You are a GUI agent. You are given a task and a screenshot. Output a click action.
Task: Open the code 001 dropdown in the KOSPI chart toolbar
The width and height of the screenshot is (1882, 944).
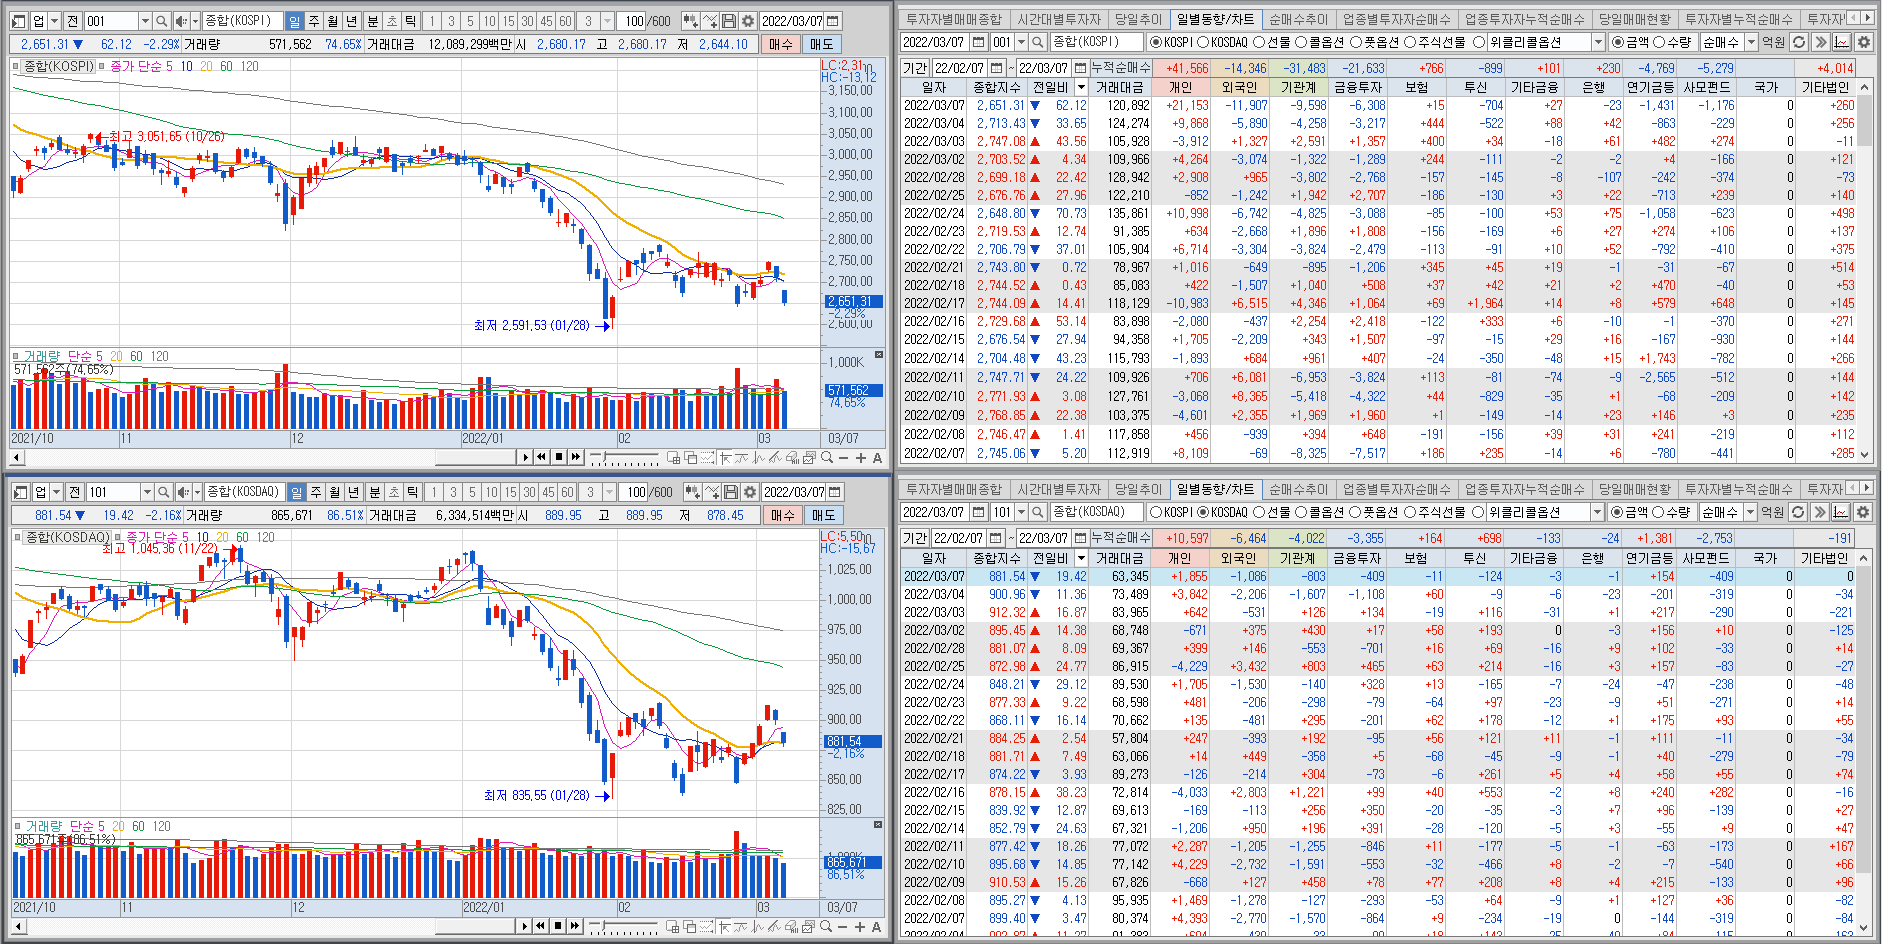point(144,21)
